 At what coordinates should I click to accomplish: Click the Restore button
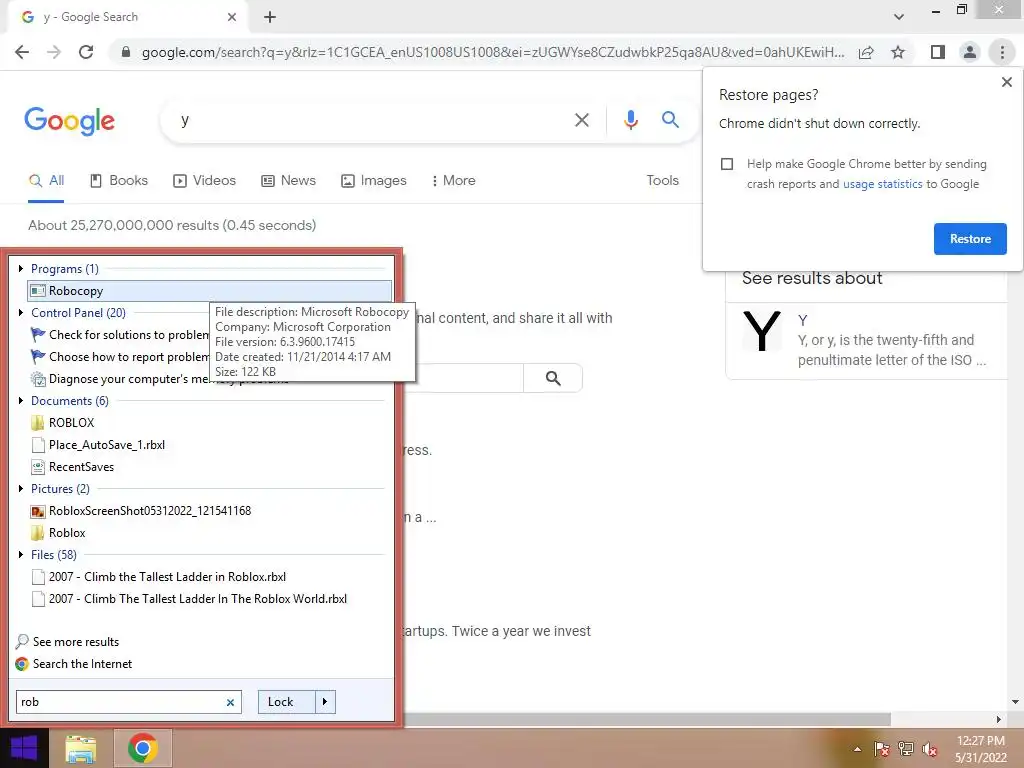(x=970, y=239)
